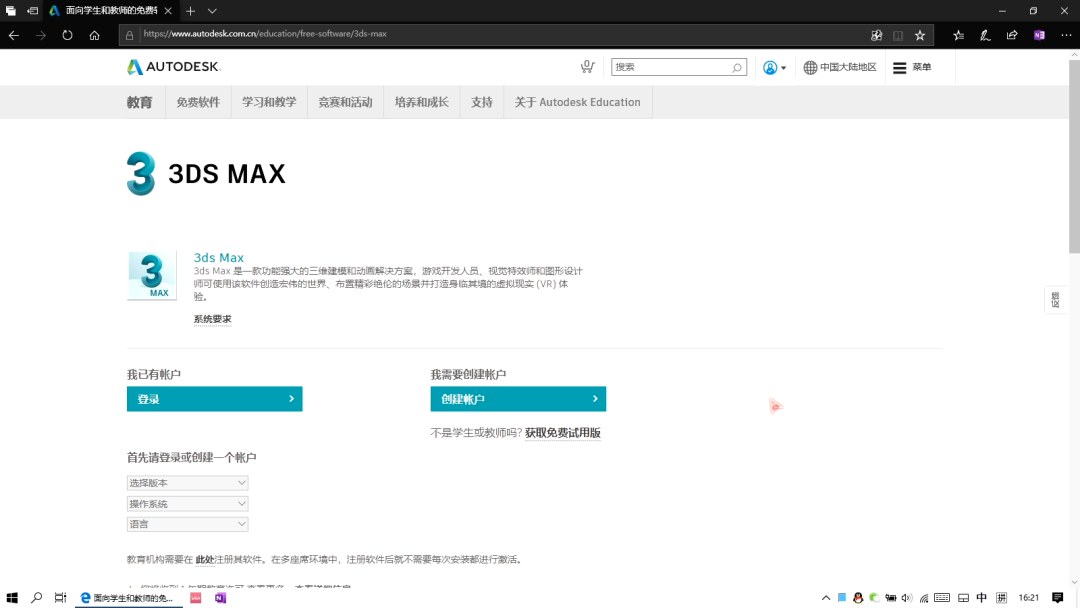
Task: Click the 3ds Max product thumbnail
Action: [x=152, y=275]
